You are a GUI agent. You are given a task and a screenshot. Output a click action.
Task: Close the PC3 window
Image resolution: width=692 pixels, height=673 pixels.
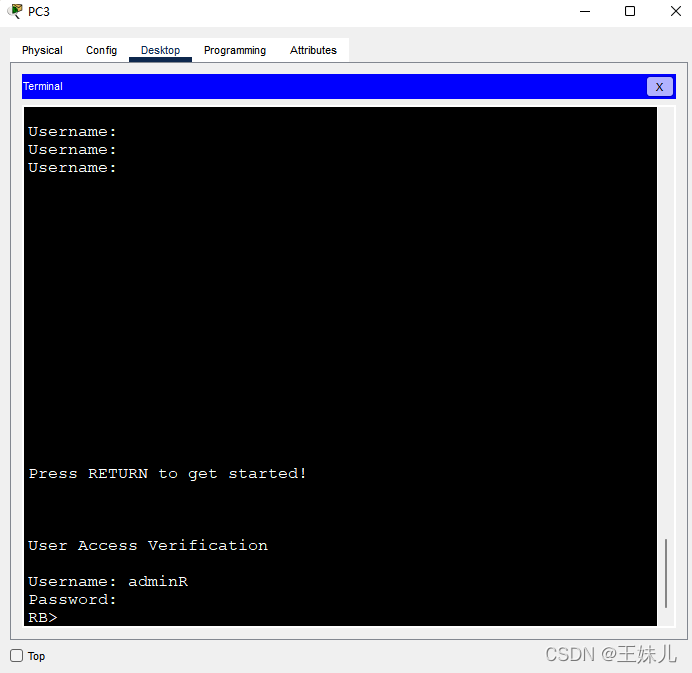pyautogui.click(x=675, y=11)
